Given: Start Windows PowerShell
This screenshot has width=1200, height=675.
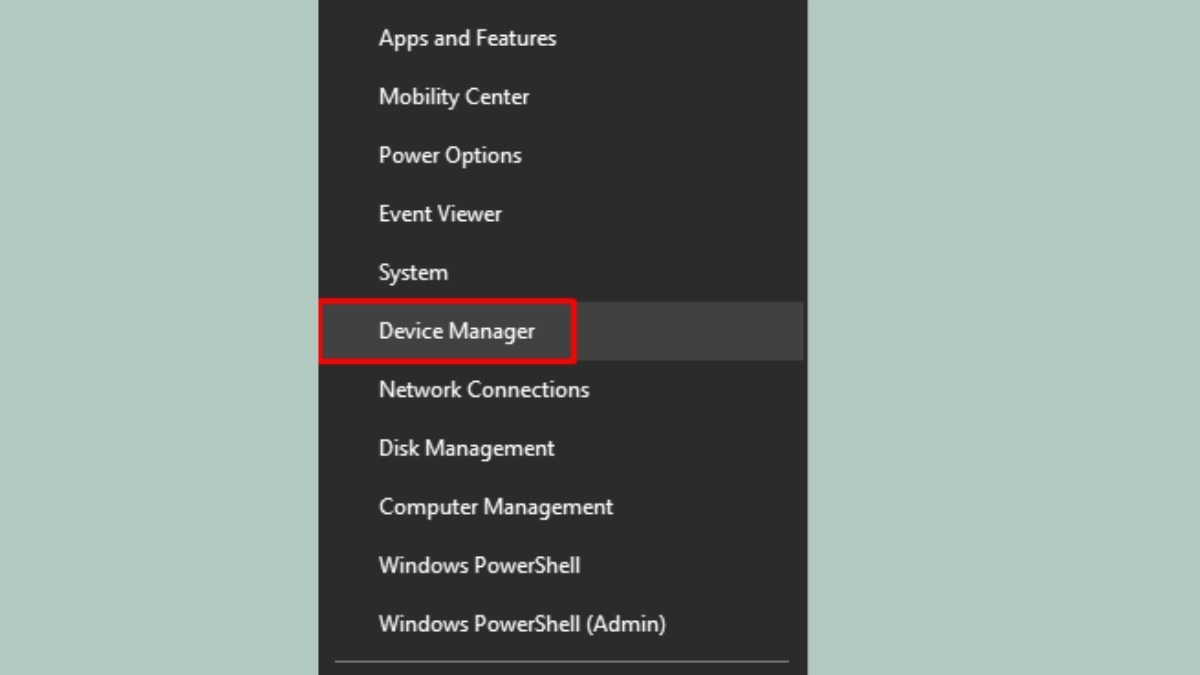Looking at the screenshot, I should (x=562, y=565).
